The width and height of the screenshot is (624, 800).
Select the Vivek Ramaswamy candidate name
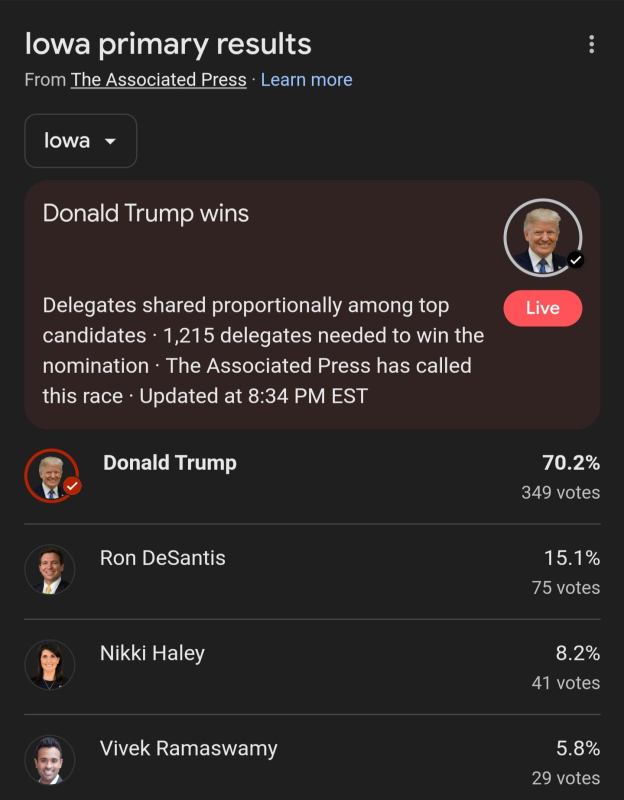pos(189,748)
